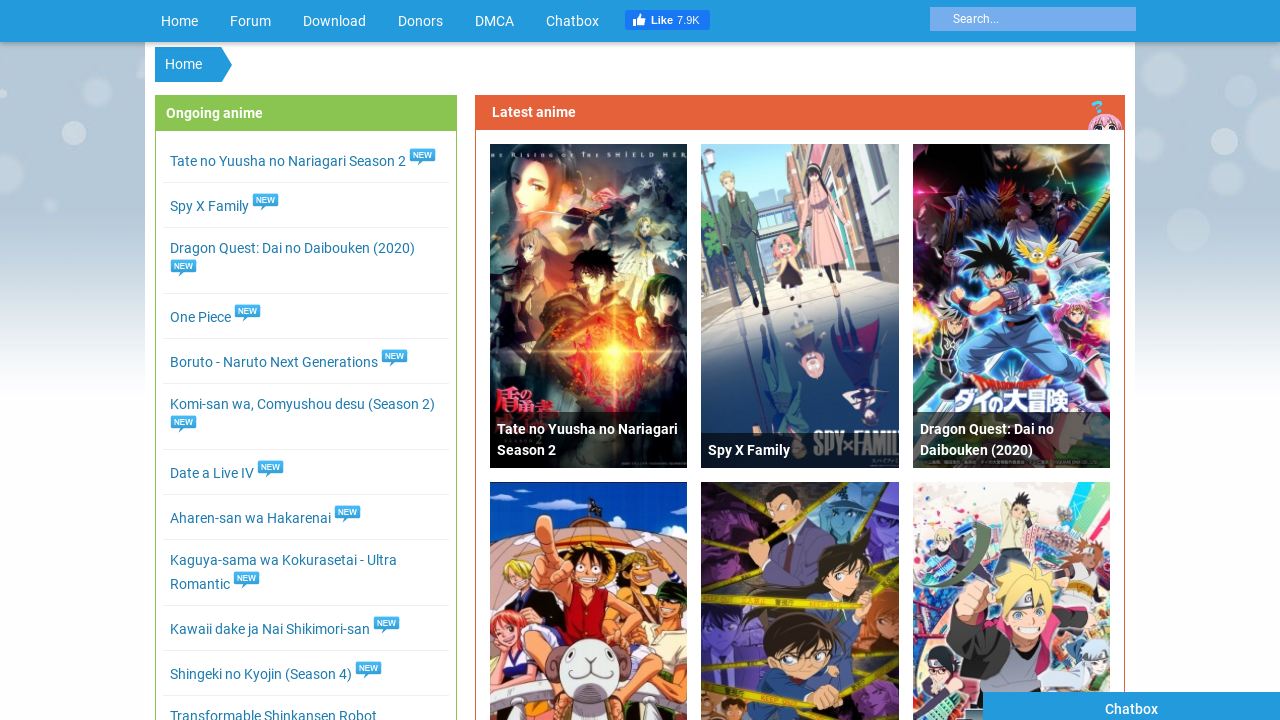Screen dimensions: 1280x720
Task: Click the Ongoing anime header
Action: 306,113
